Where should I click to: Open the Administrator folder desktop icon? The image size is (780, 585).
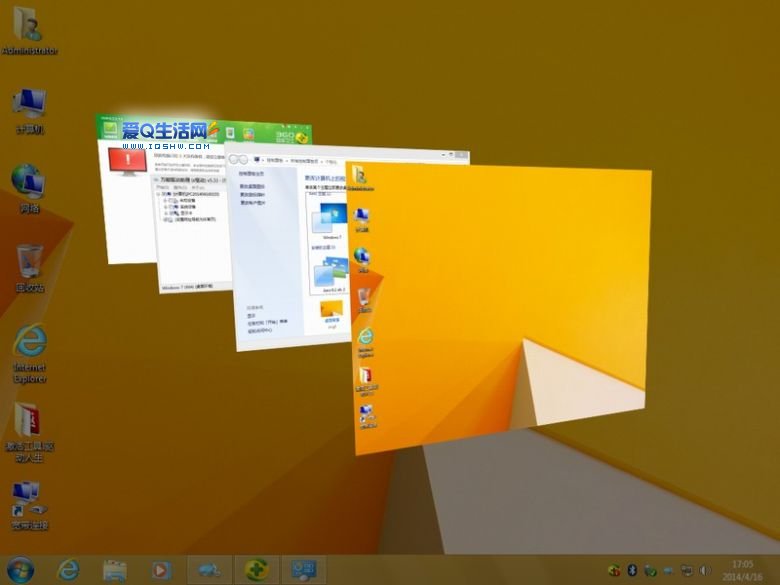[29, 28]
